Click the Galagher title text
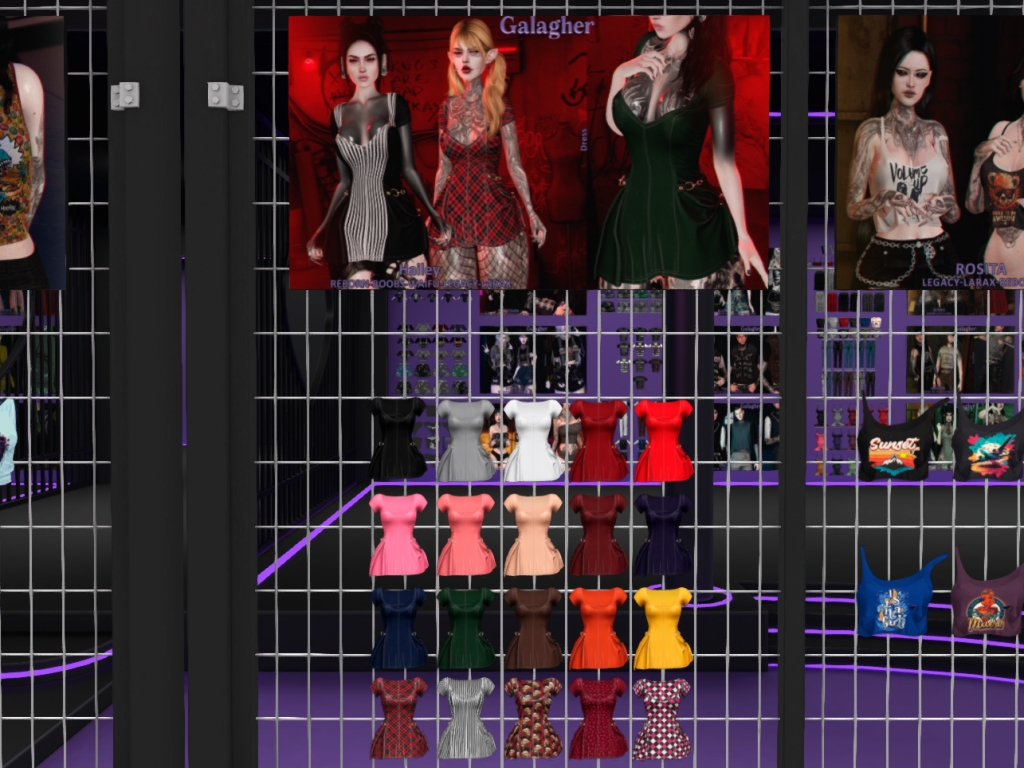The image size is (1024, 768). tap(546, 27)
